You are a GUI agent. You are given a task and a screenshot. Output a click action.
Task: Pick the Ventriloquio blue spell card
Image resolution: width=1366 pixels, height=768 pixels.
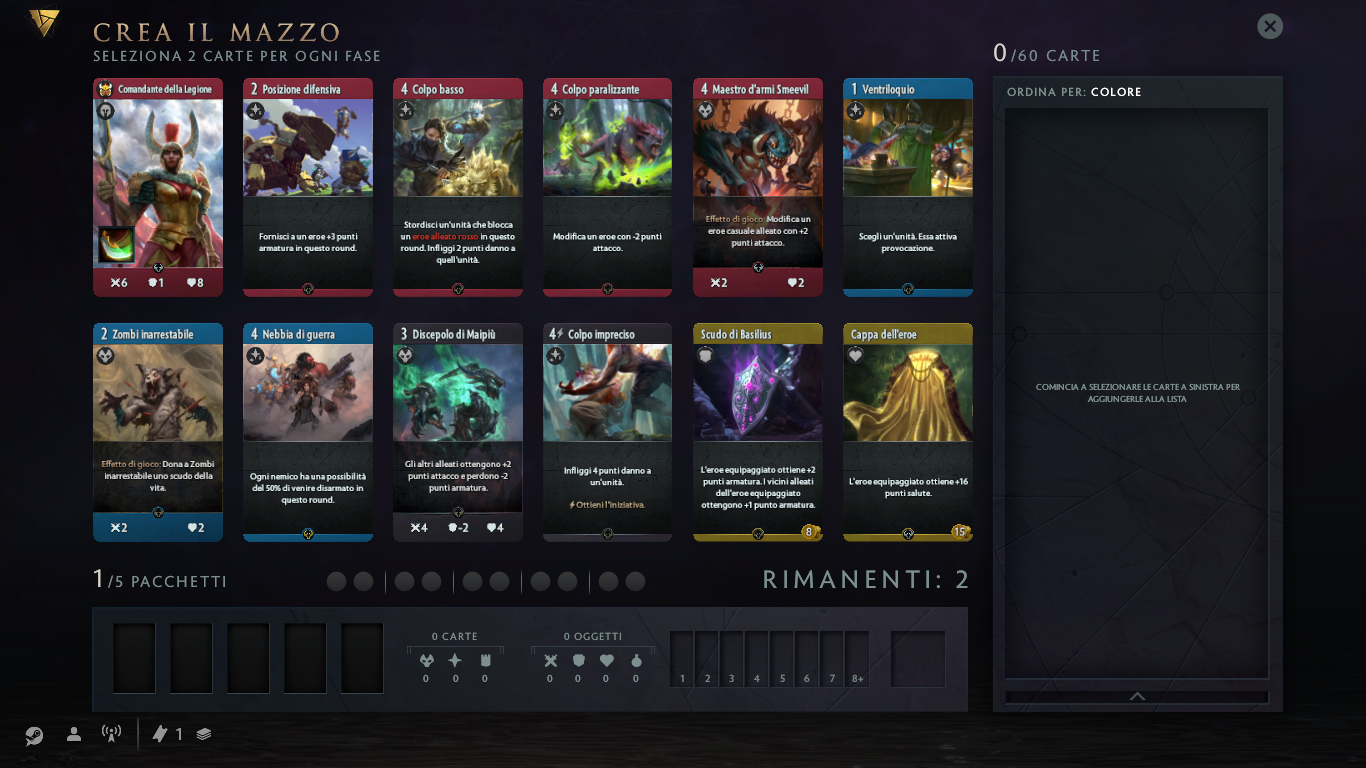tap(908, 188)
